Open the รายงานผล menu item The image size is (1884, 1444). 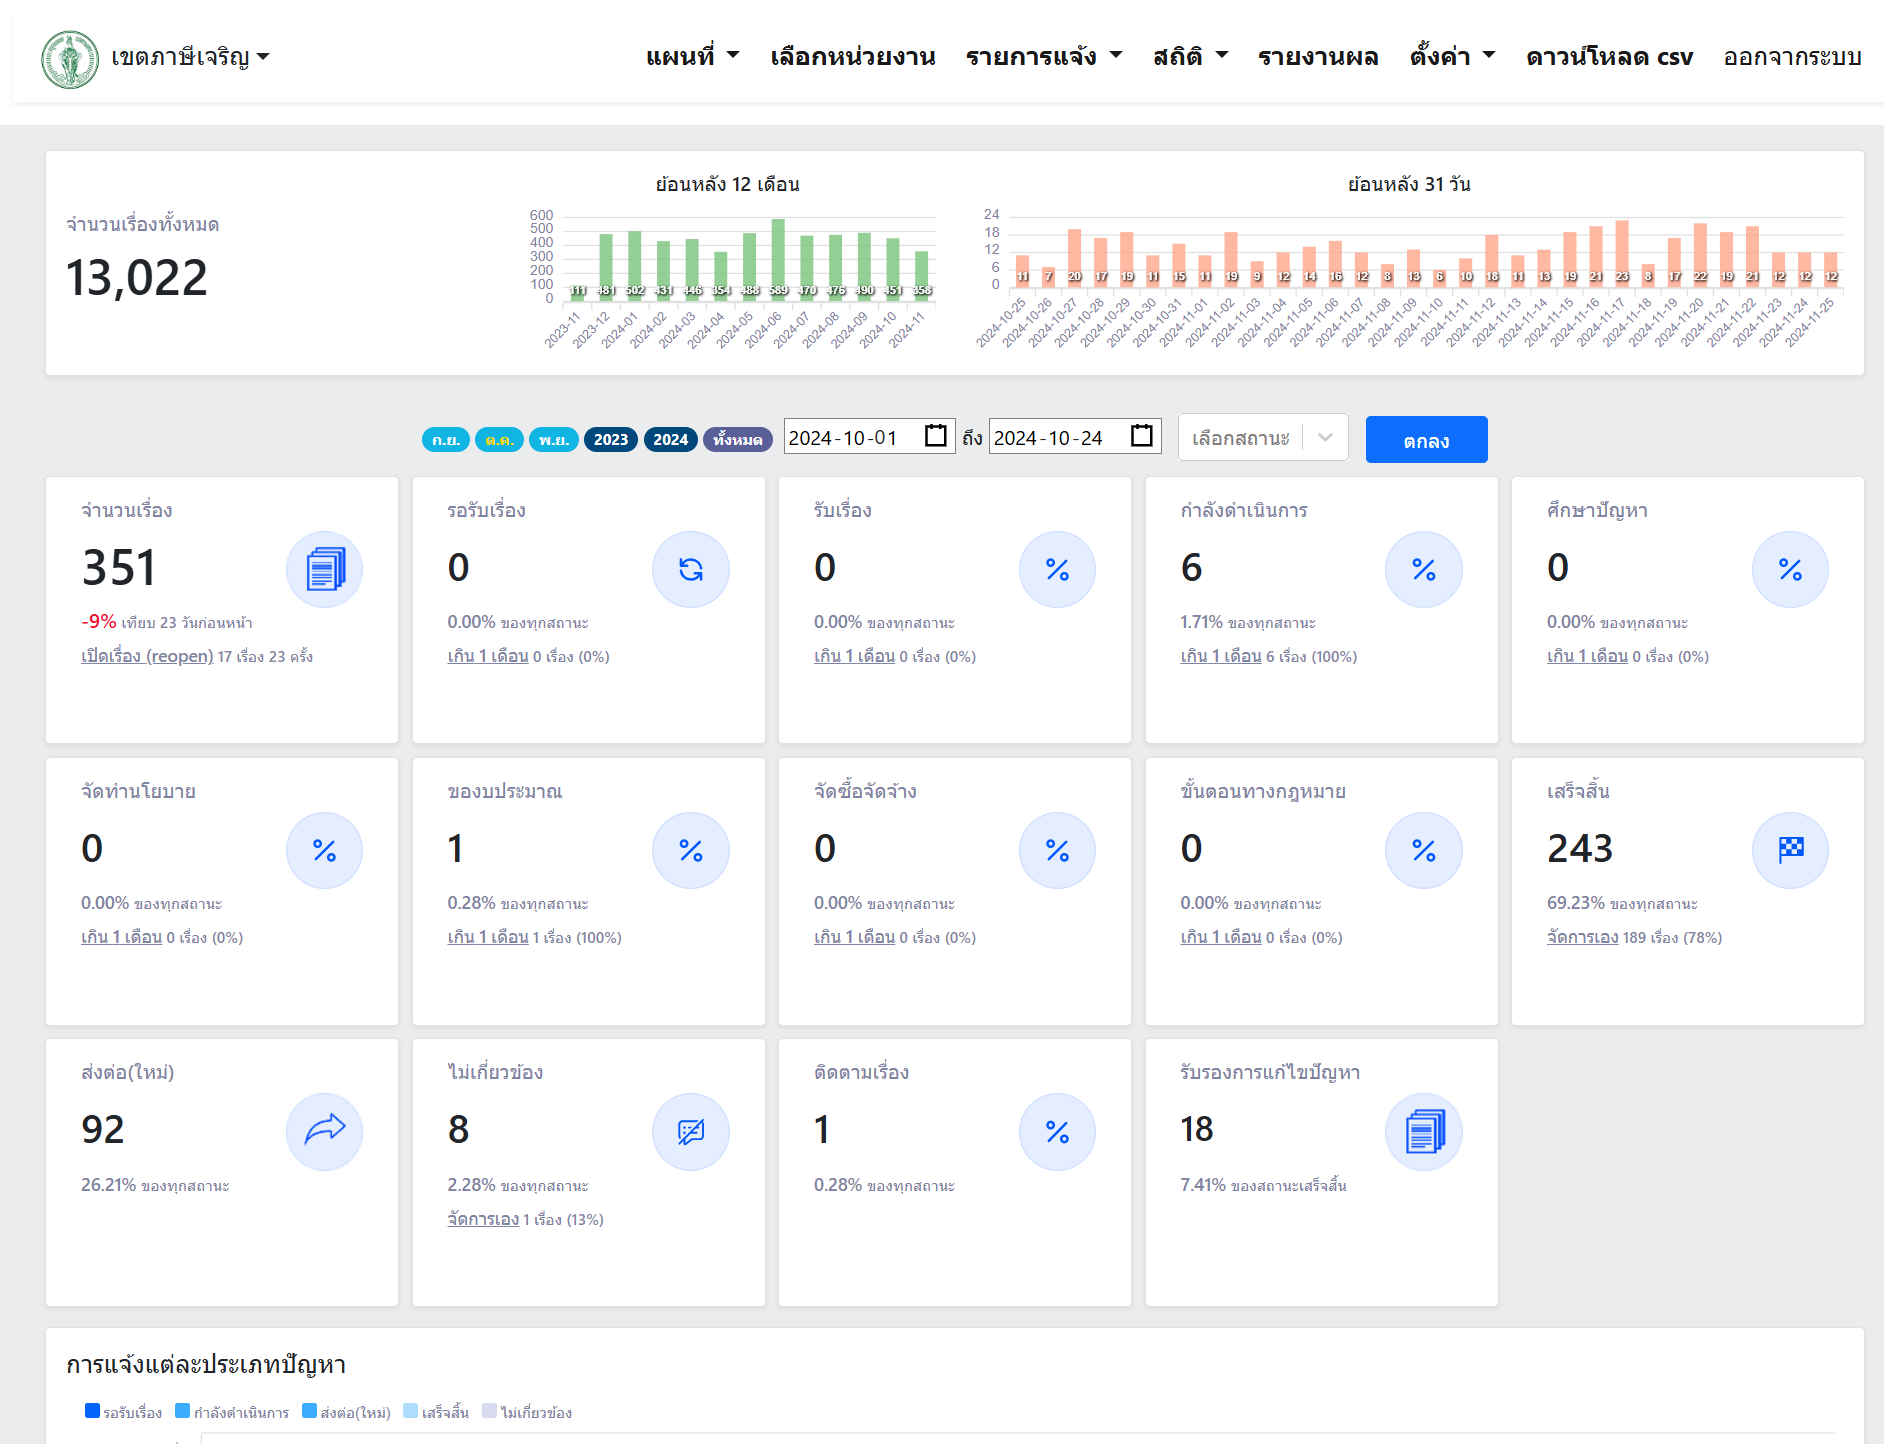click(1317, 57)
